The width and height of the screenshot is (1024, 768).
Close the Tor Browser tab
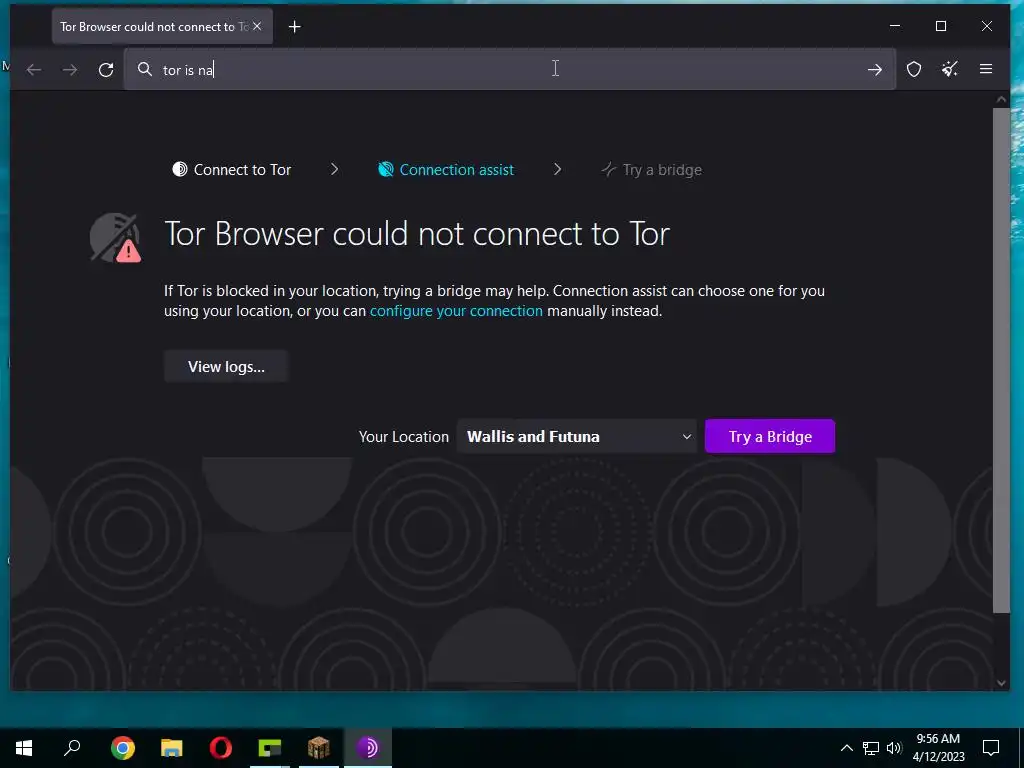(x=257, y=26)
